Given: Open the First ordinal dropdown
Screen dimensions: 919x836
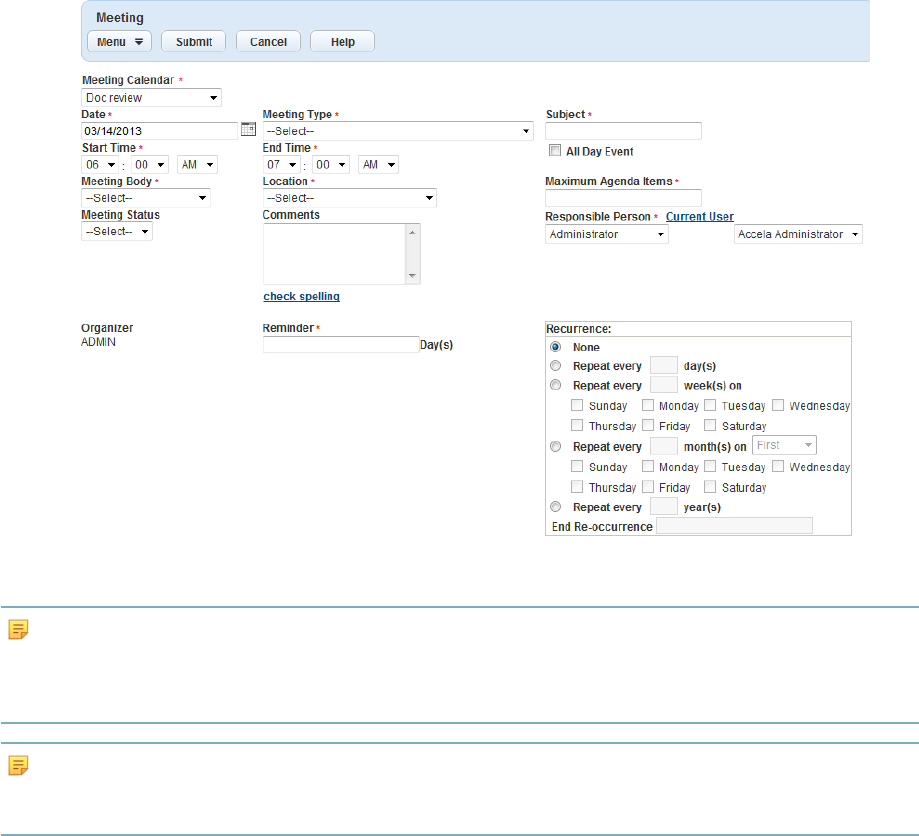Looking at the screenshot, I should tap(784, 445).
